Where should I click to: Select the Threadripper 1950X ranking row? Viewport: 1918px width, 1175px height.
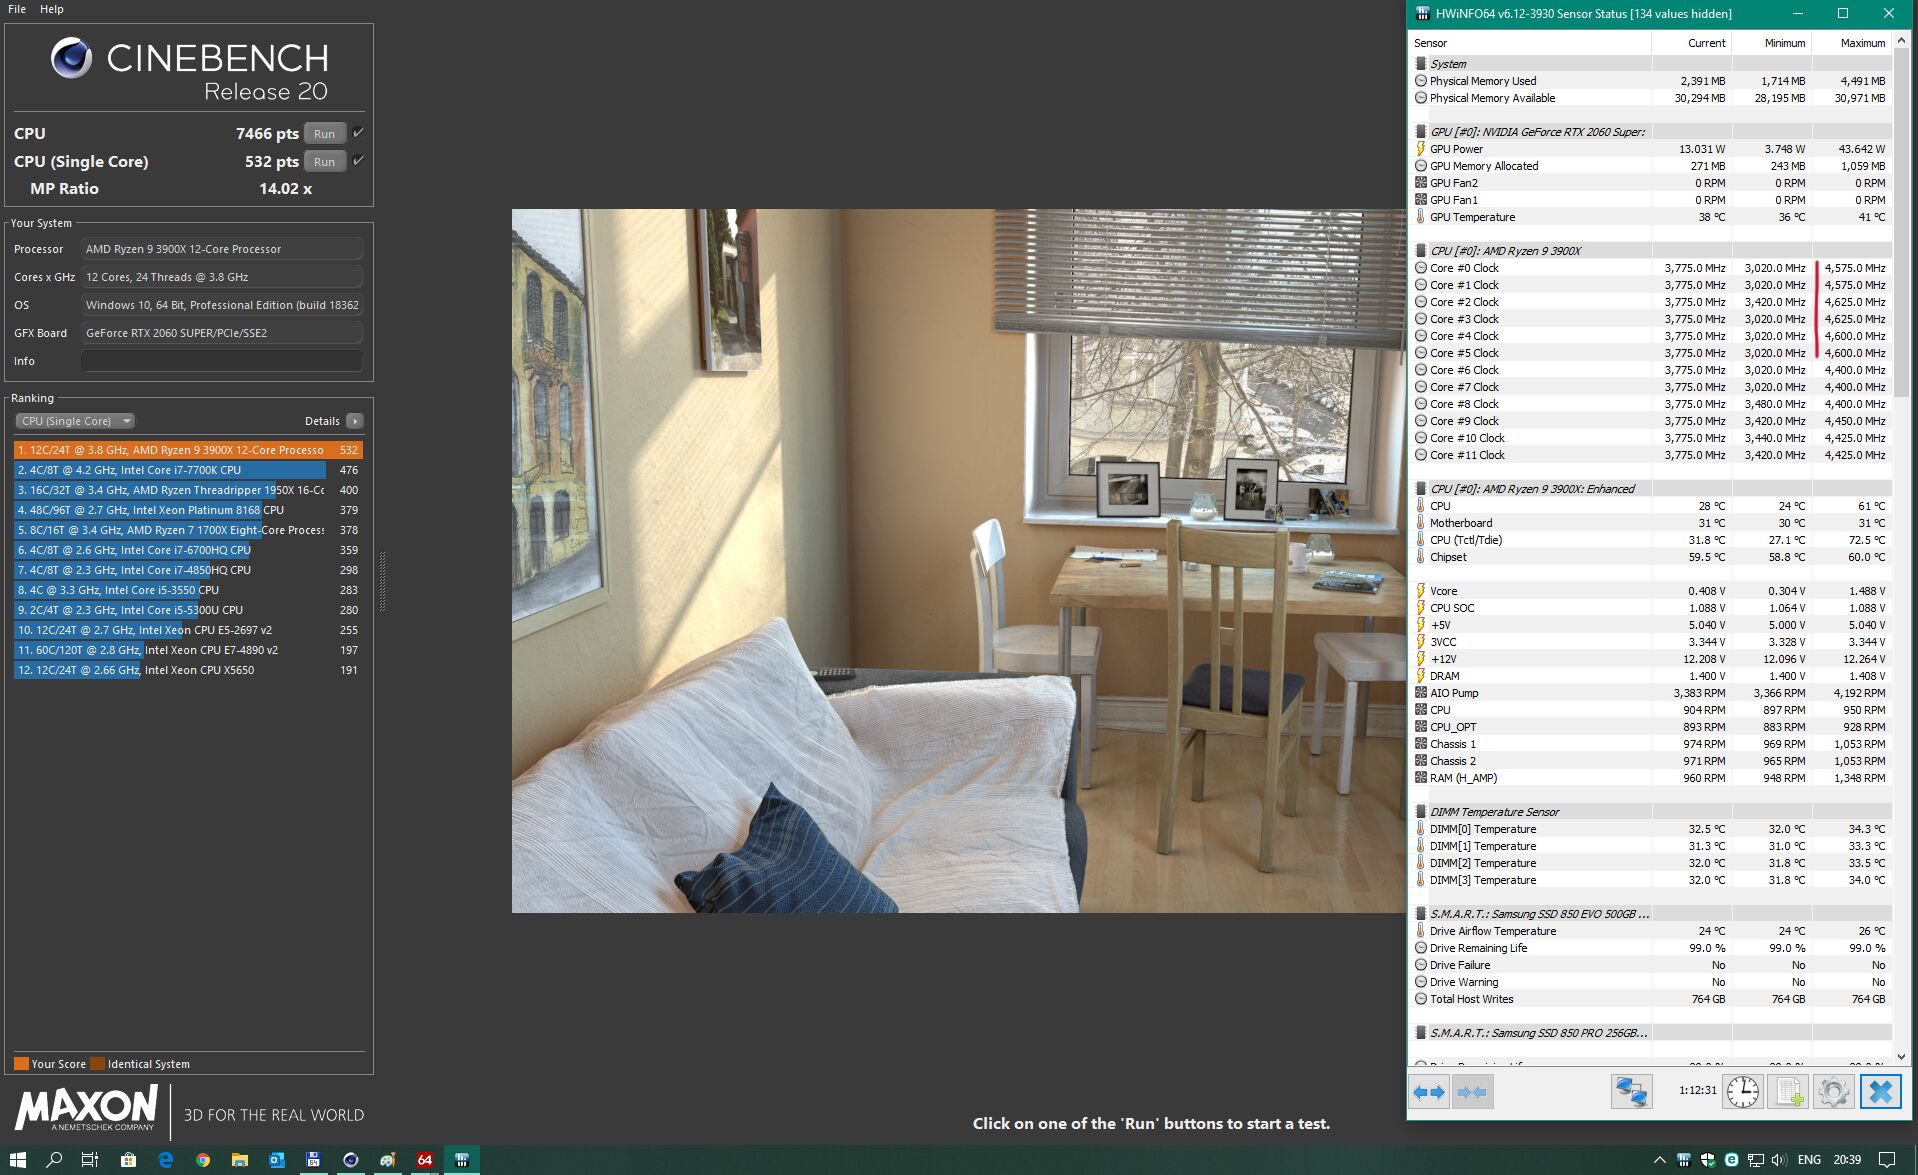(x=188, y=490)
